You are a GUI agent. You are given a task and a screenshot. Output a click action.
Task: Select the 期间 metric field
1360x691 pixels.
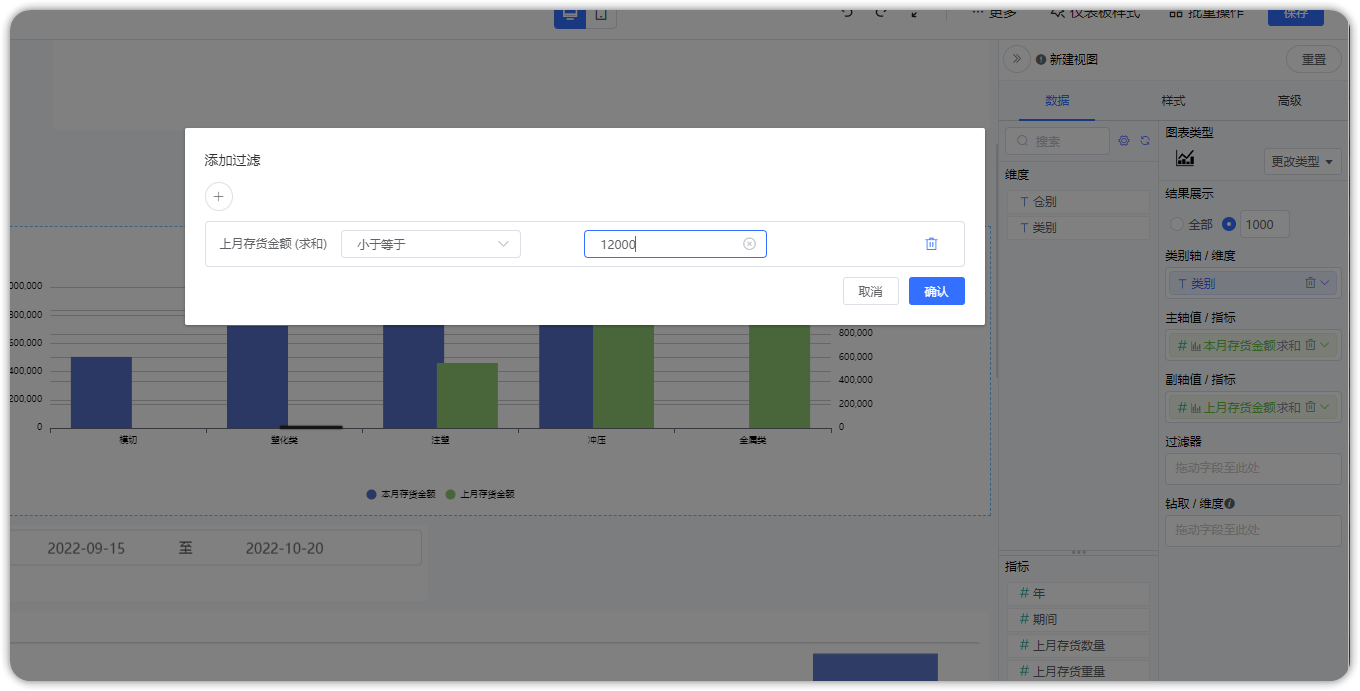click(1078, 619)
